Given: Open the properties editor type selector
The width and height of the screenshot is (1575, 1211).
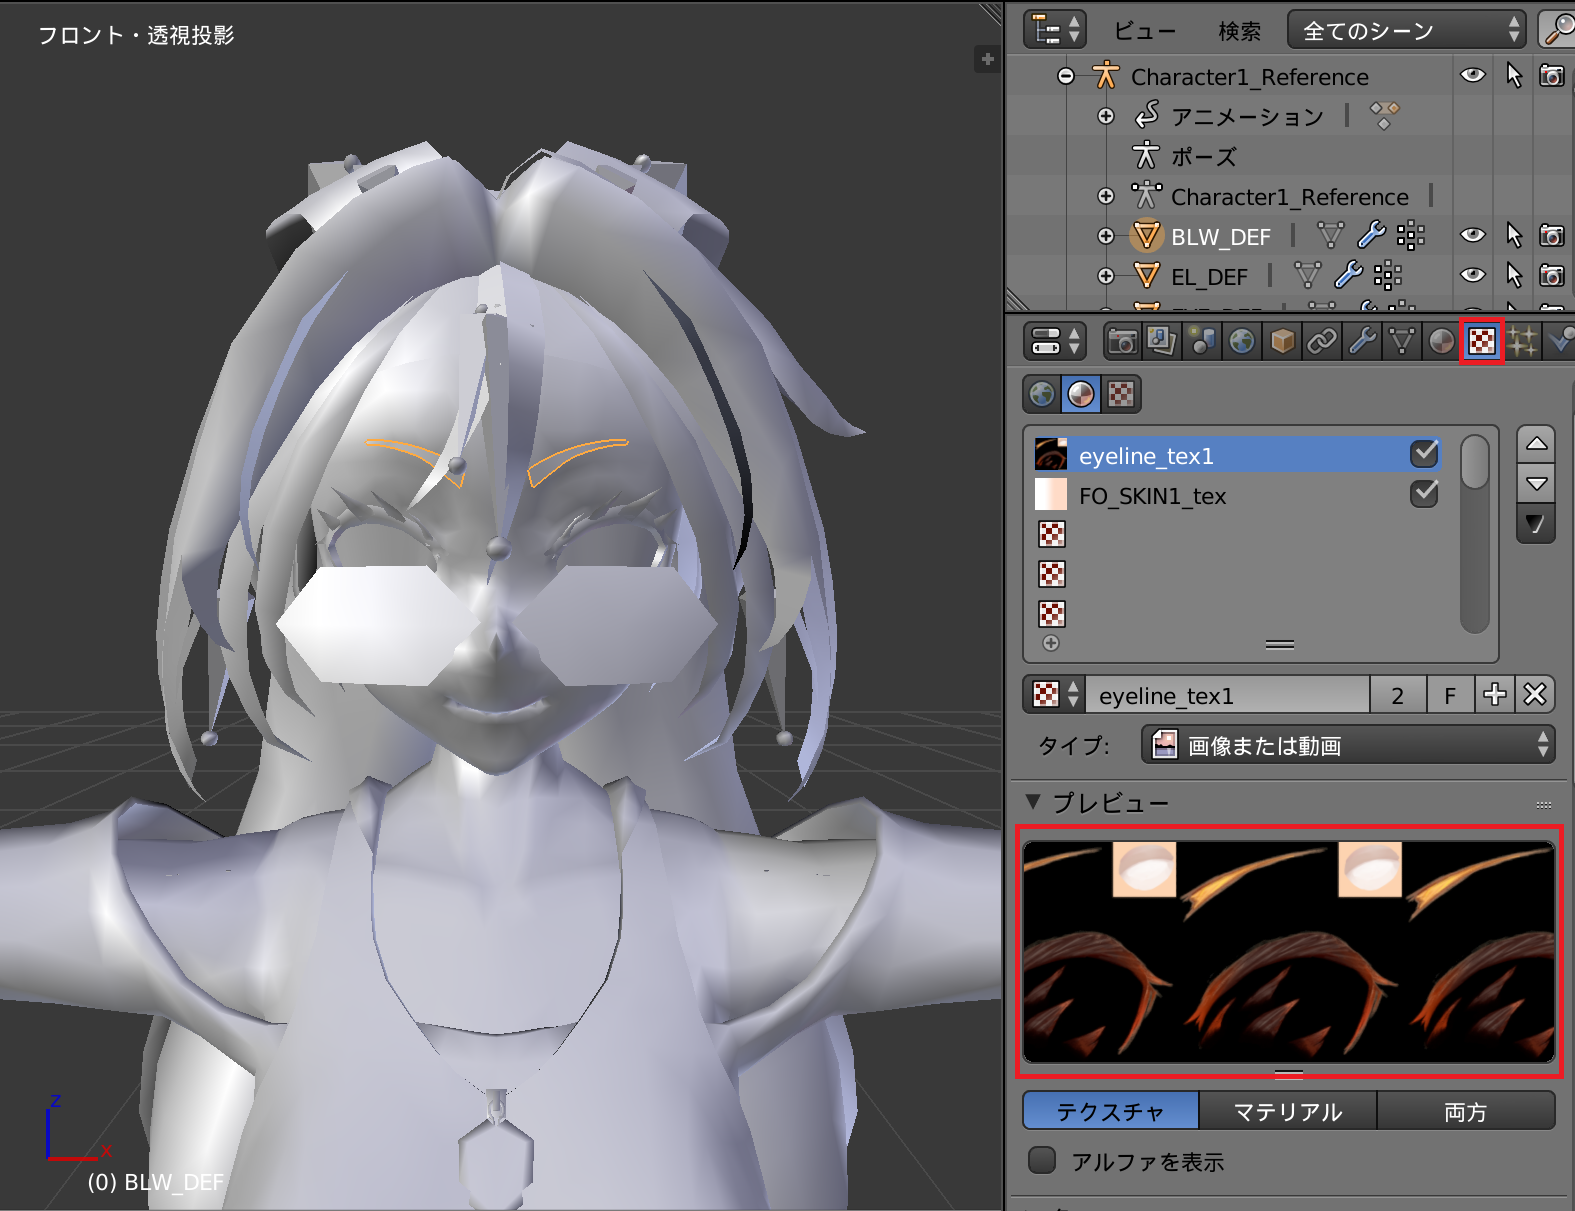Looking at the screenshot, I should coord(1054,341).
